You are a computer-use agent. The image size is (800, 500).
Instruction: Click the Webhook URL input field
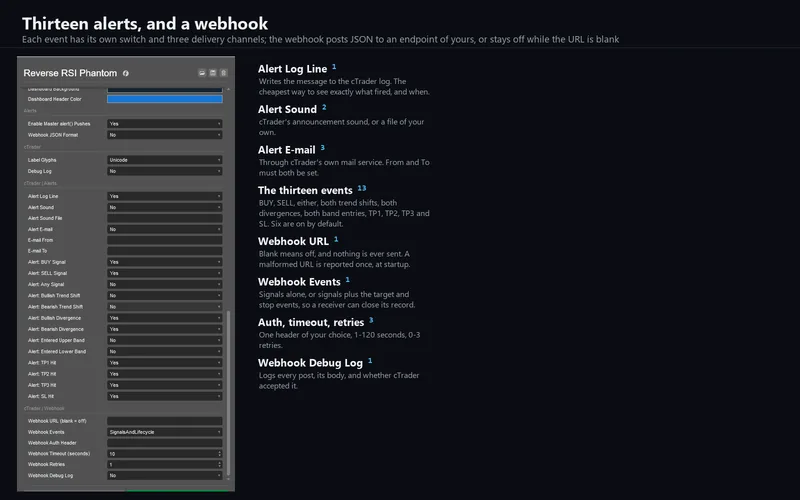coord(165,421)
